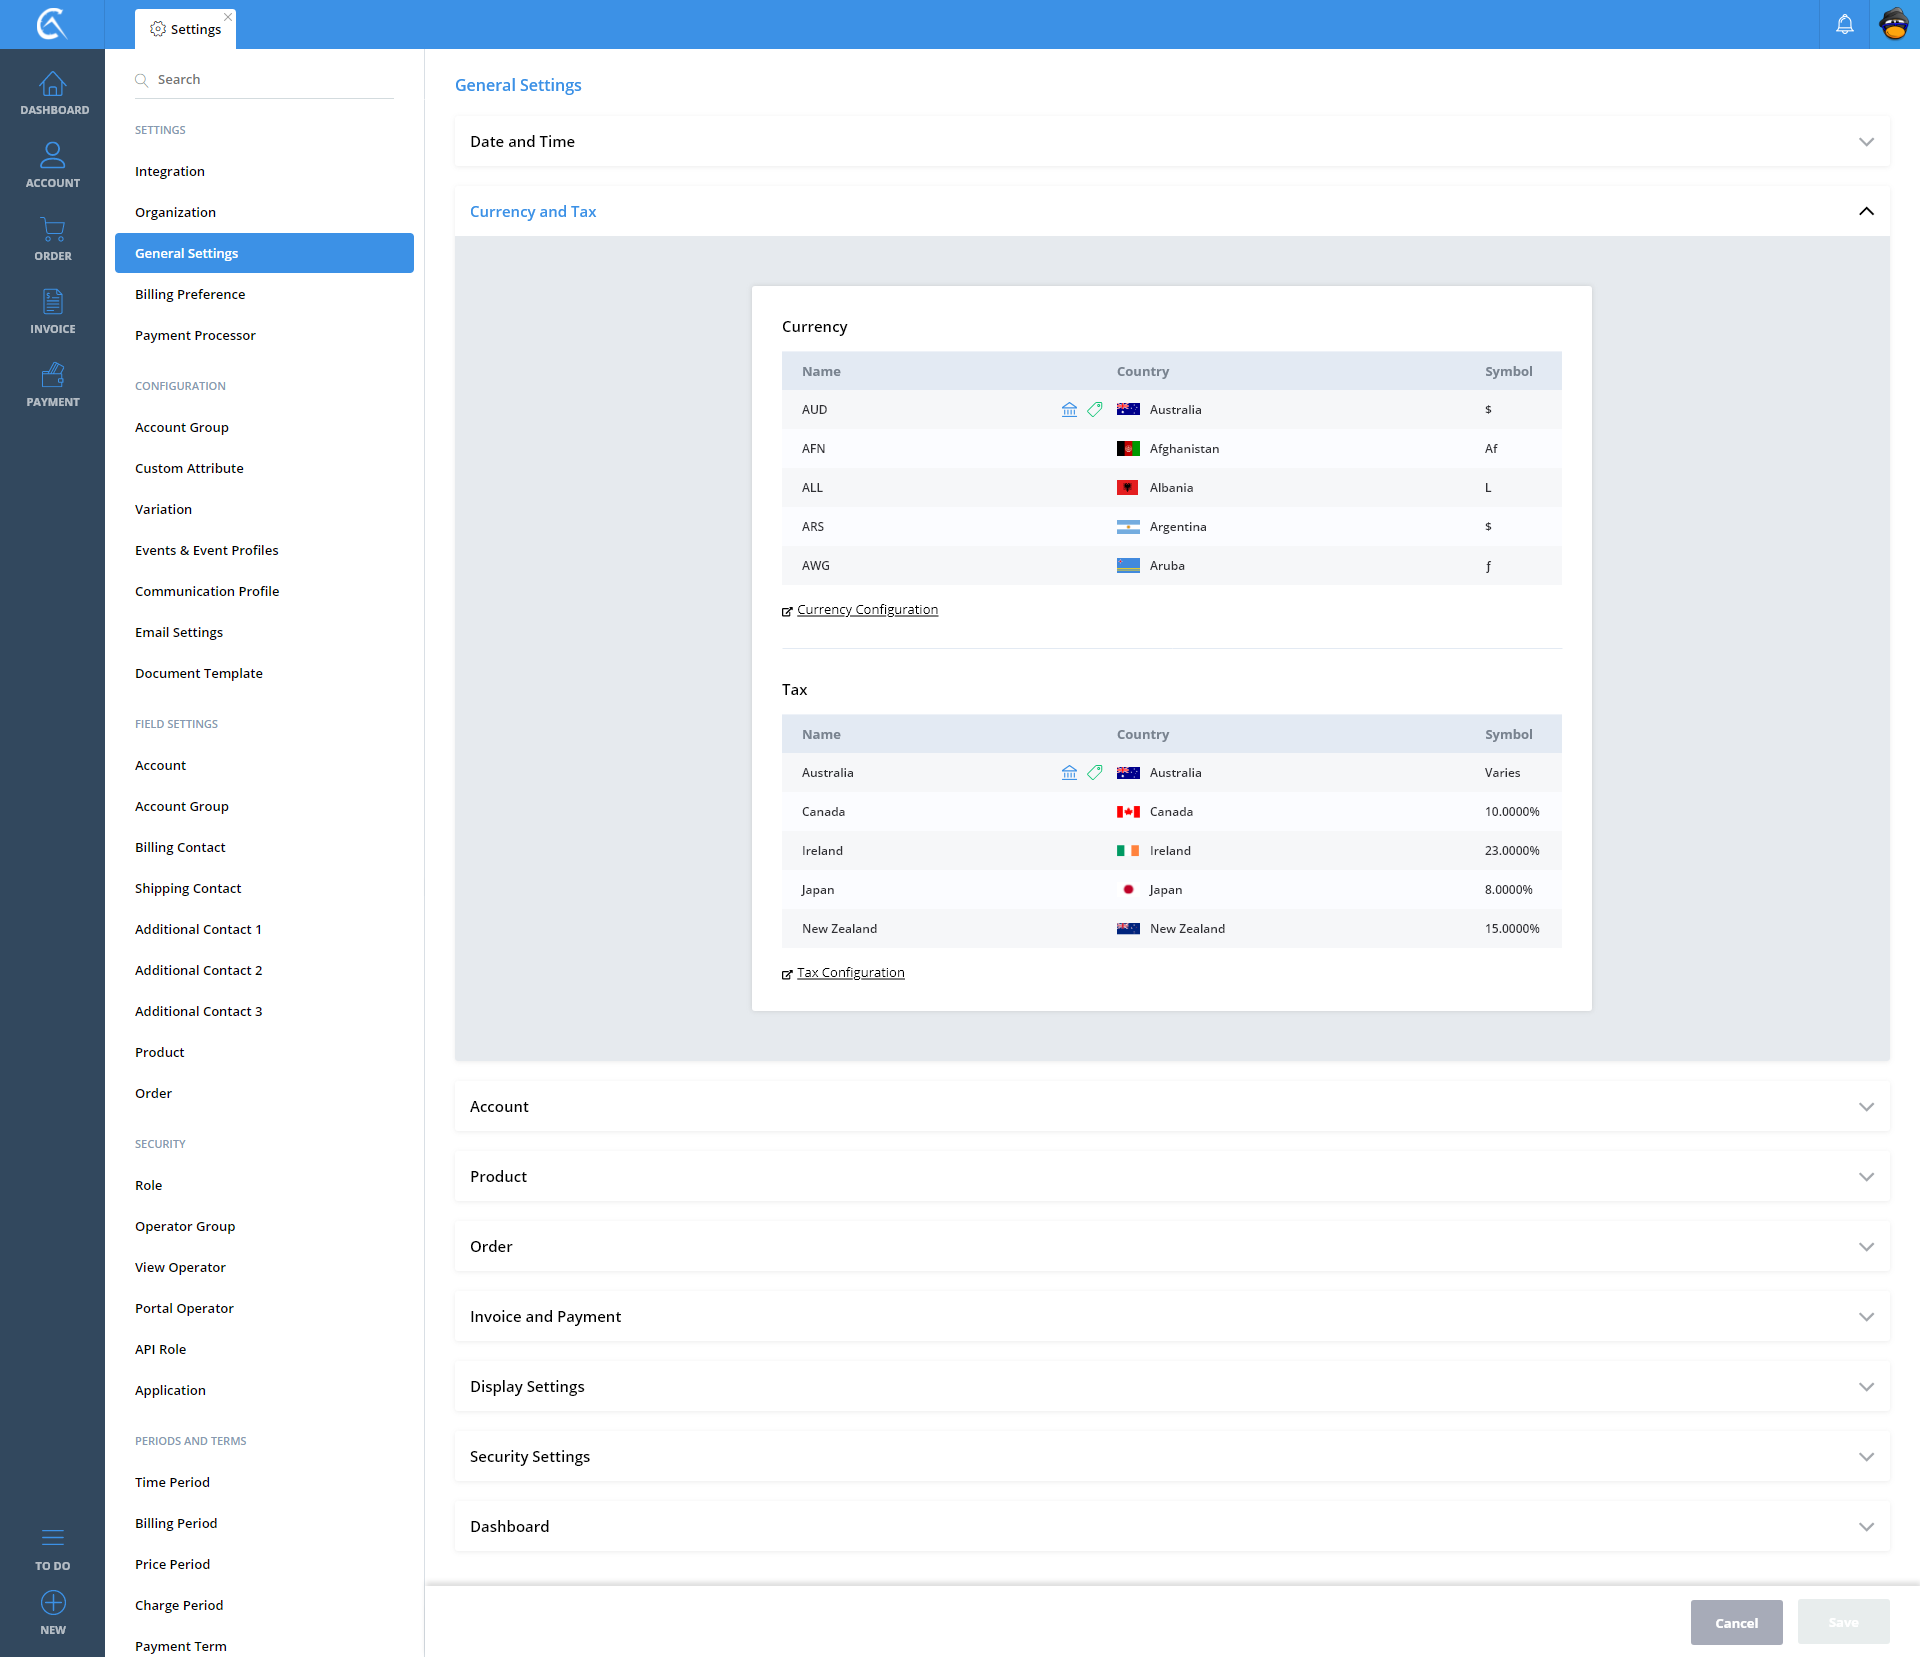Image resolution: width=1920 pixels, height=1657 pixels.
Task: Select Email Settings in configuration menu
Action: click(179, 632)
